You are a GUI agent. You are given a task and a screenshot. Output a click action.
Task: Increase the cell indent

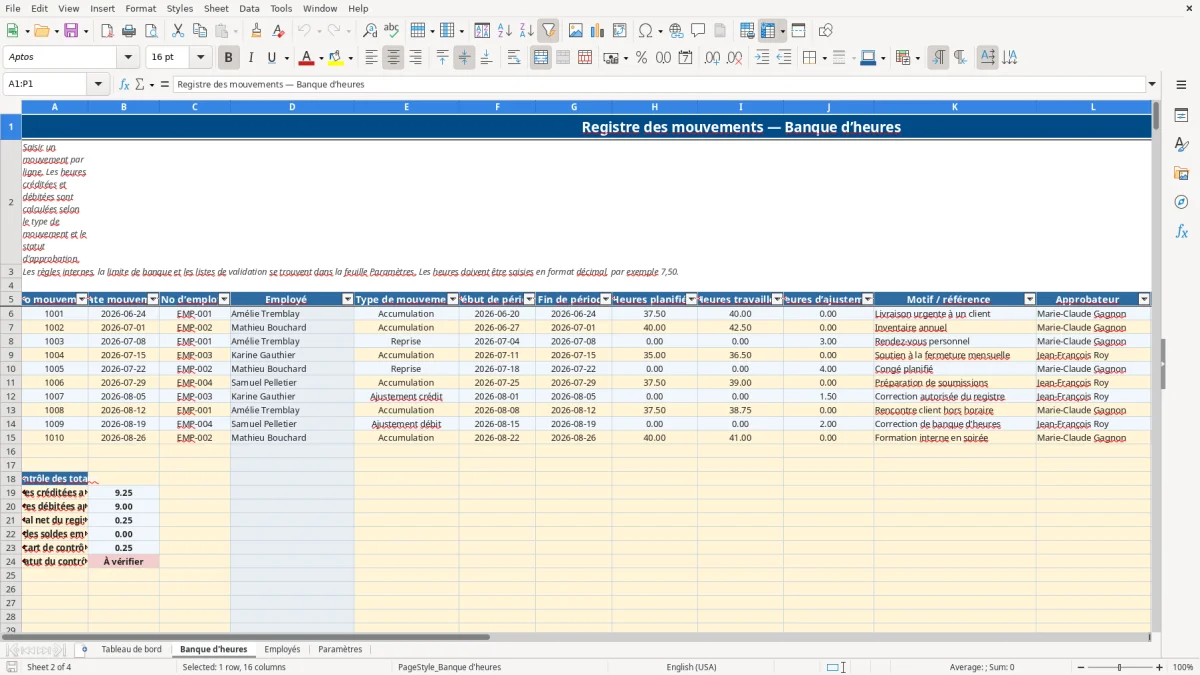[762, 58]
